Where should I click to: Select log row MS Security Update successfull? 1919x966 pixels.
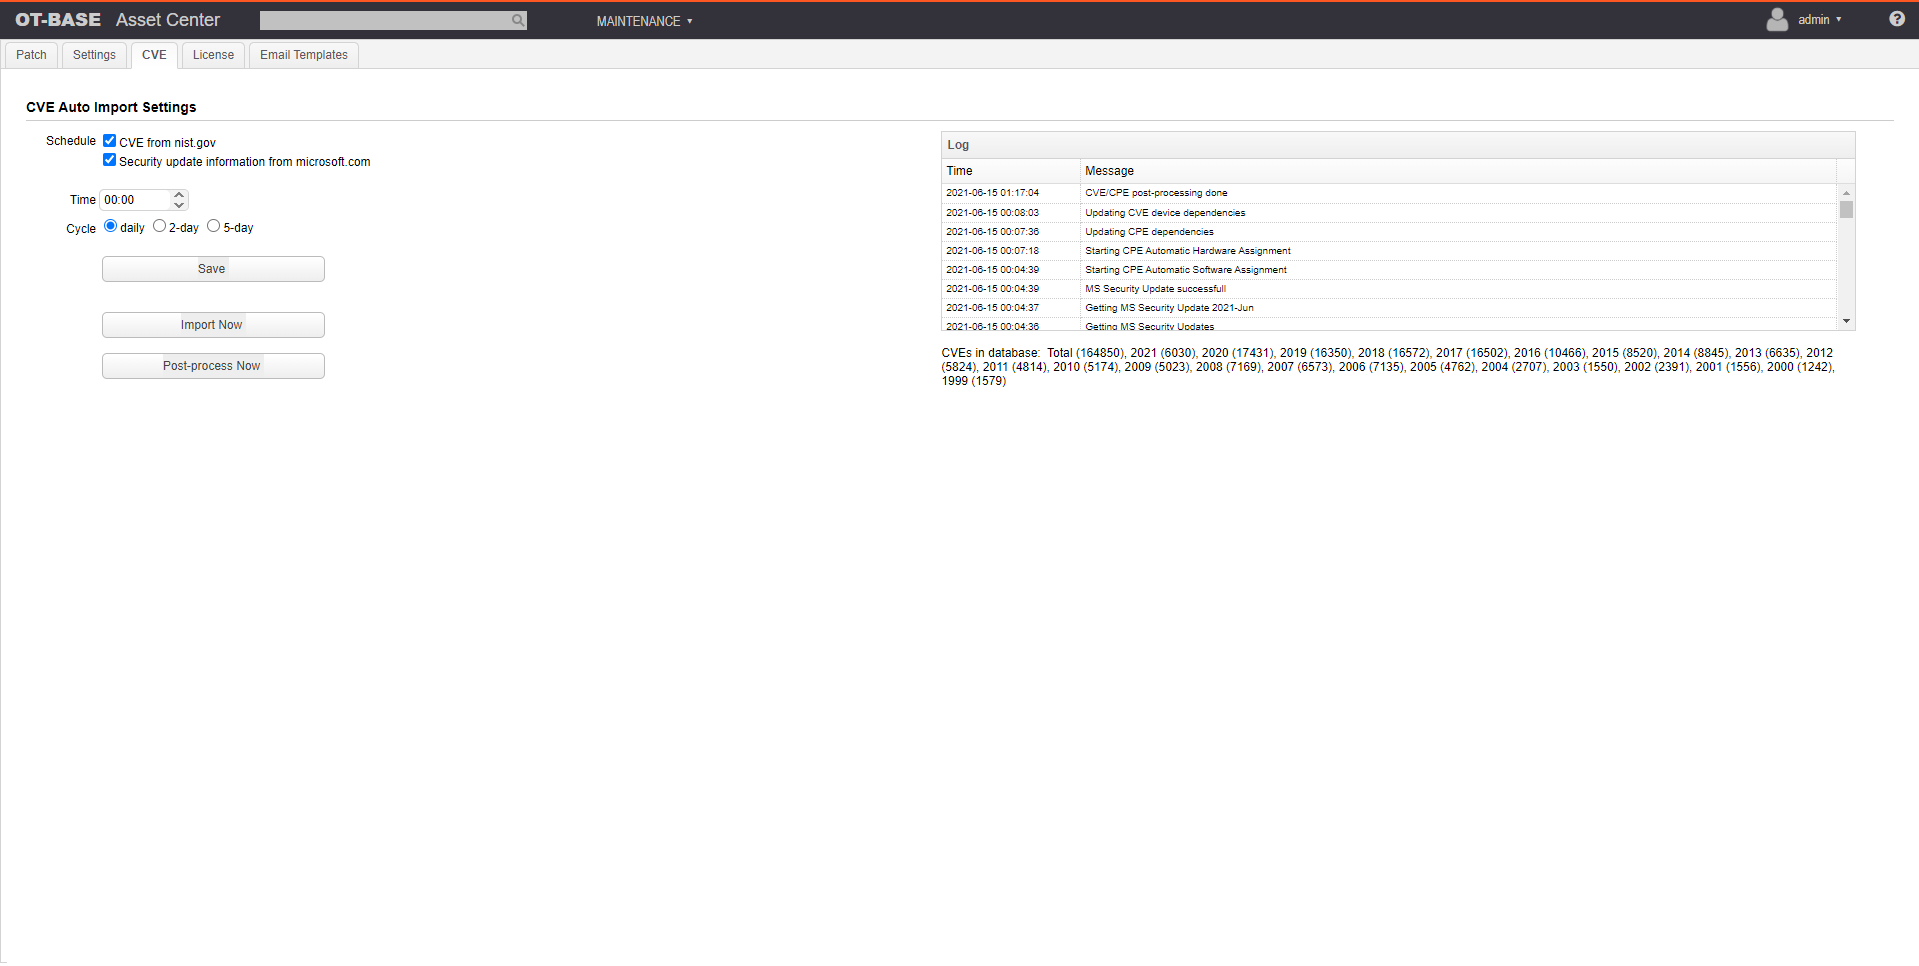coord(1389,289)
